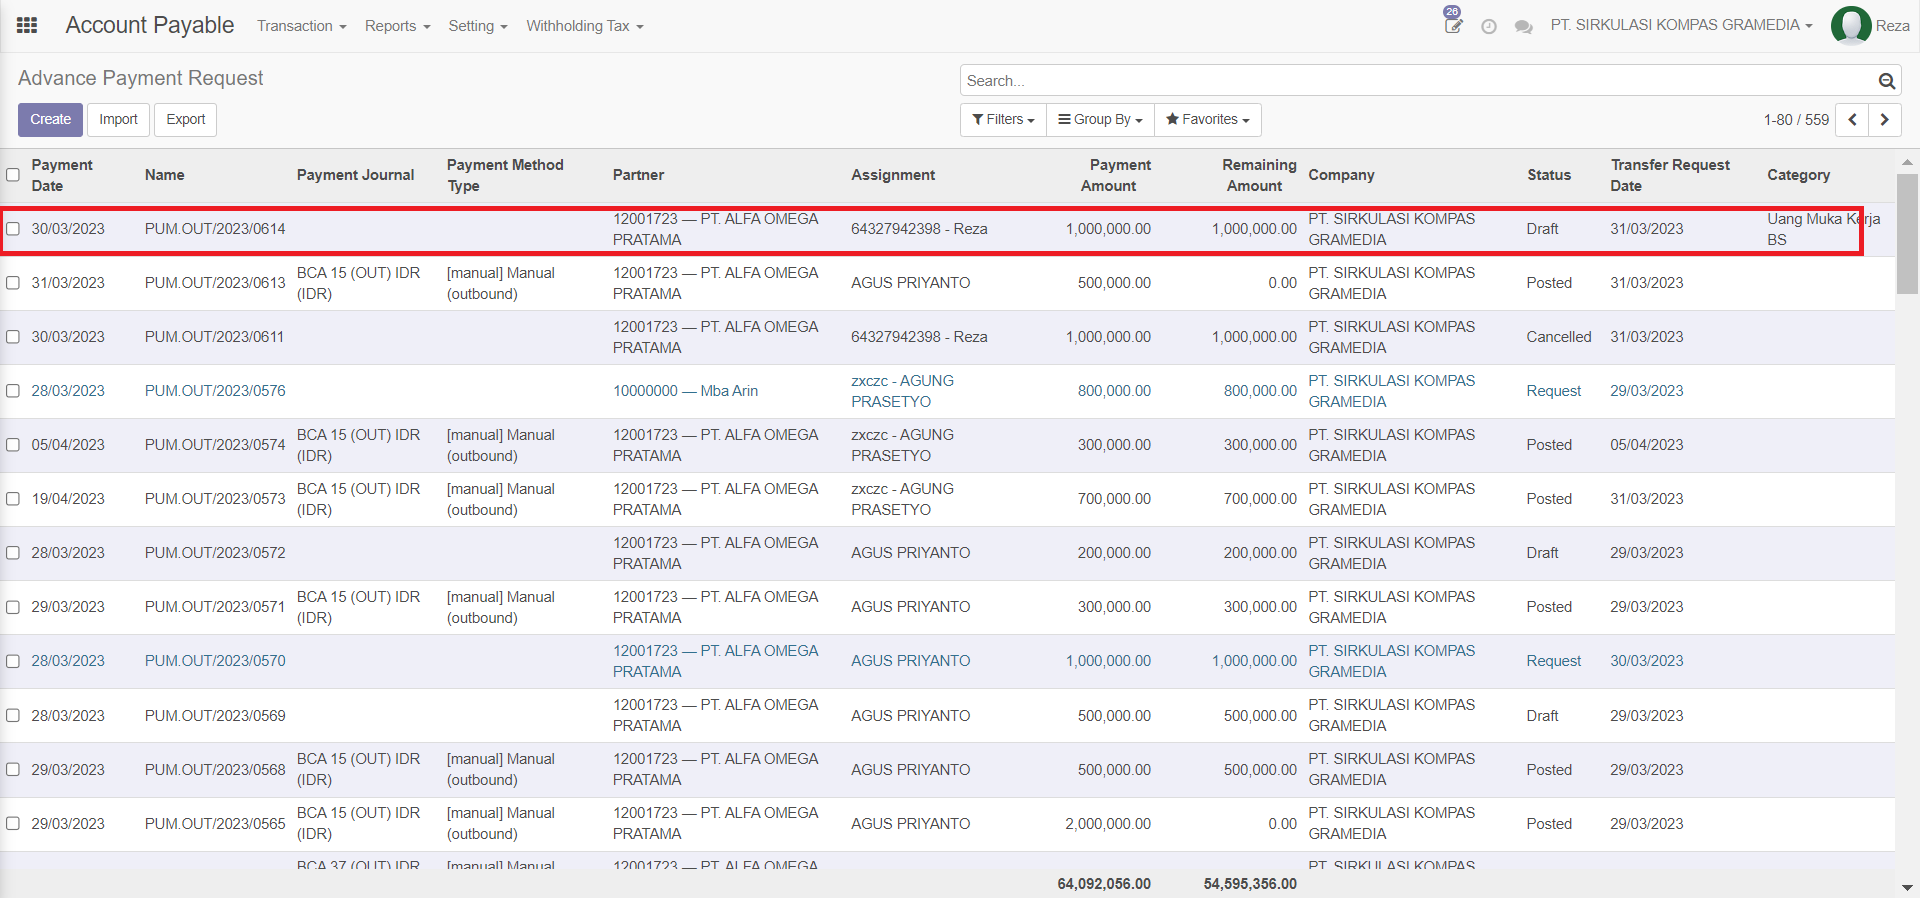Check the row PUM.OUT/2023/0613 checkbox
Image resolution: width=1920 pixels, height=898 pixels.
click(x=13, y=283)
